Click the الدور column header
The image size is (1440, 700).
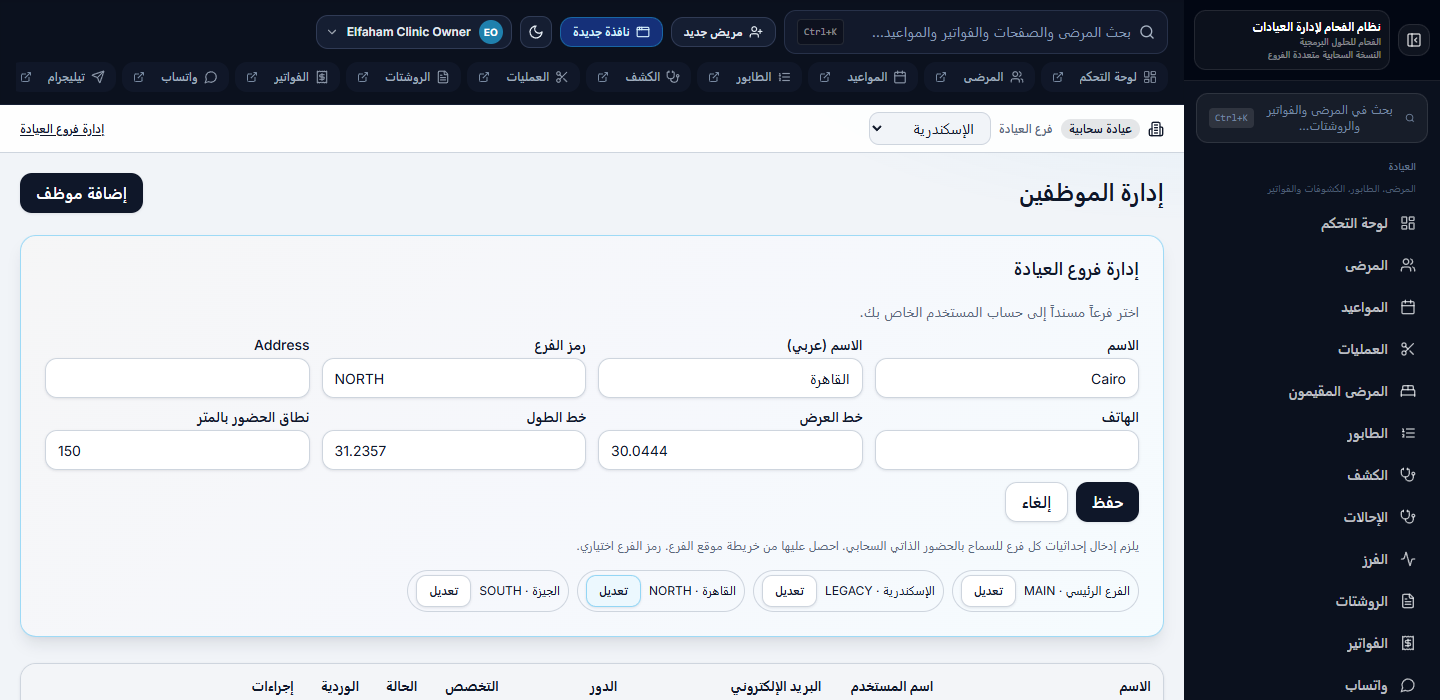pyautogui.click(x=602, y=687)
